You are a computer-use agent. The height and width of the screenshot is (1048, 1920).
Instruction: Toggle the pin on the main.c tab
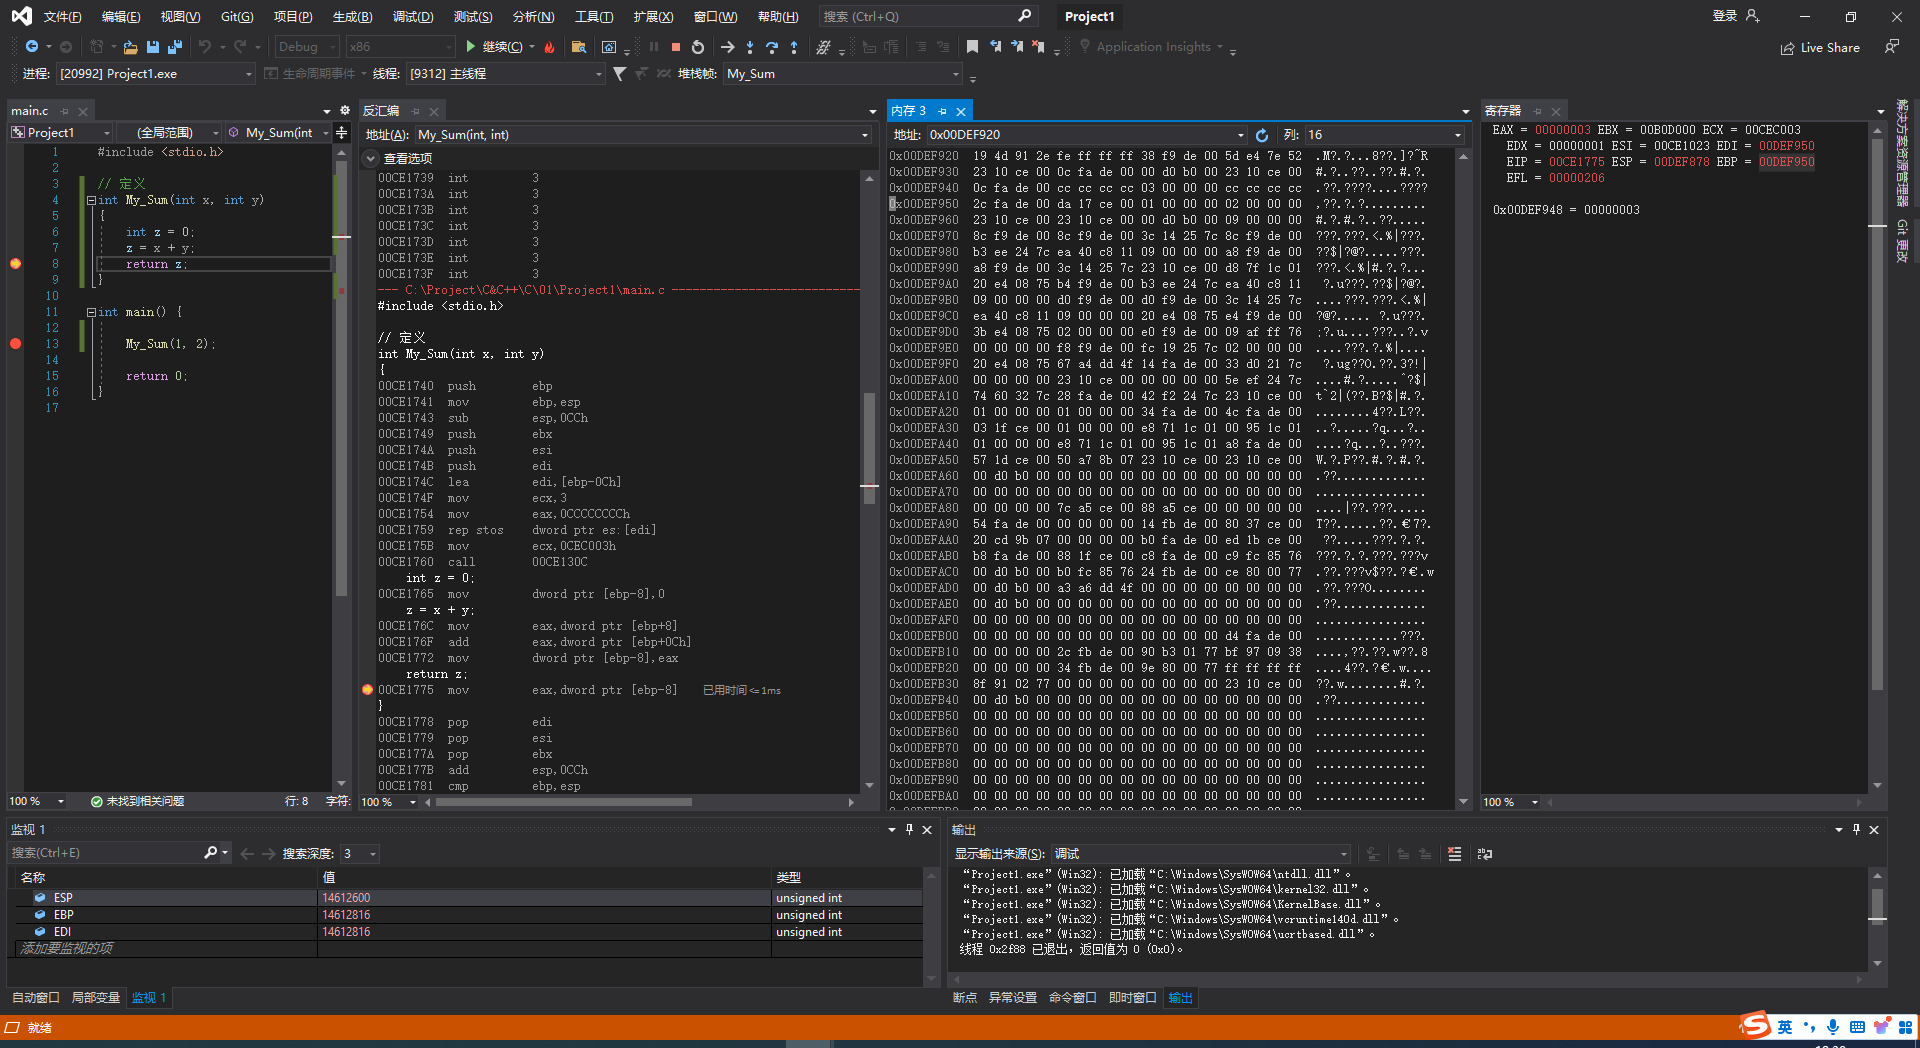point(65,111)
